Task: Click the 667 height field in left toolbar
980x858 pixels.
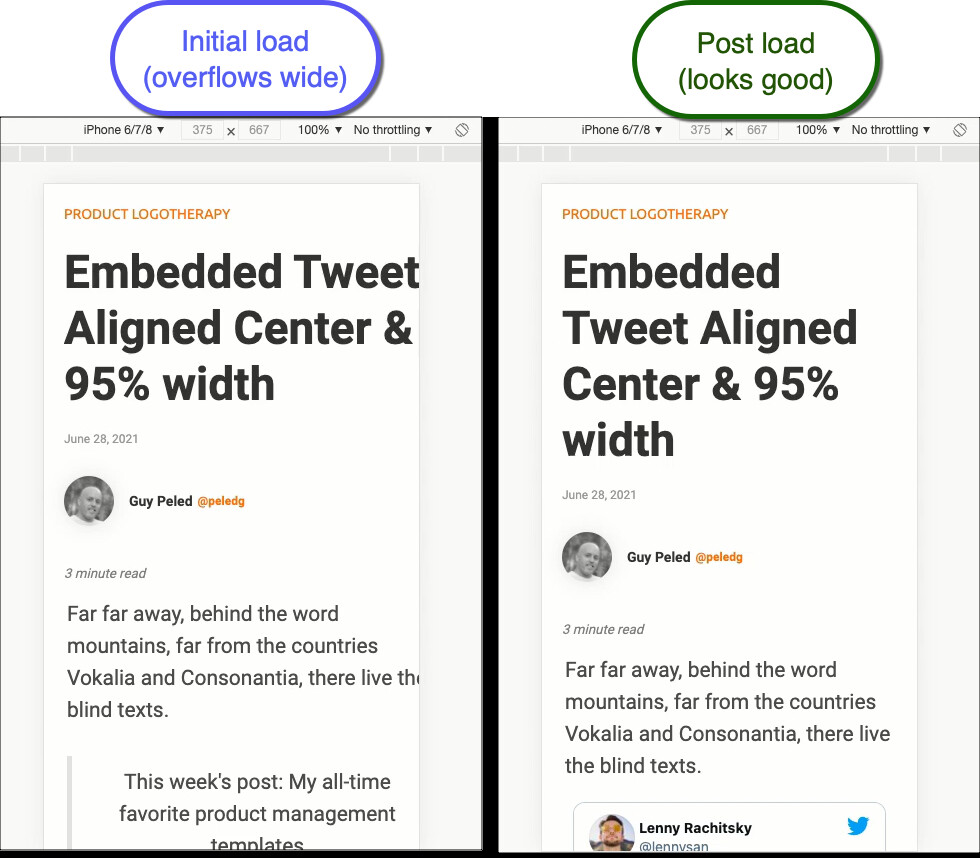Action: [x=259, y=130]
